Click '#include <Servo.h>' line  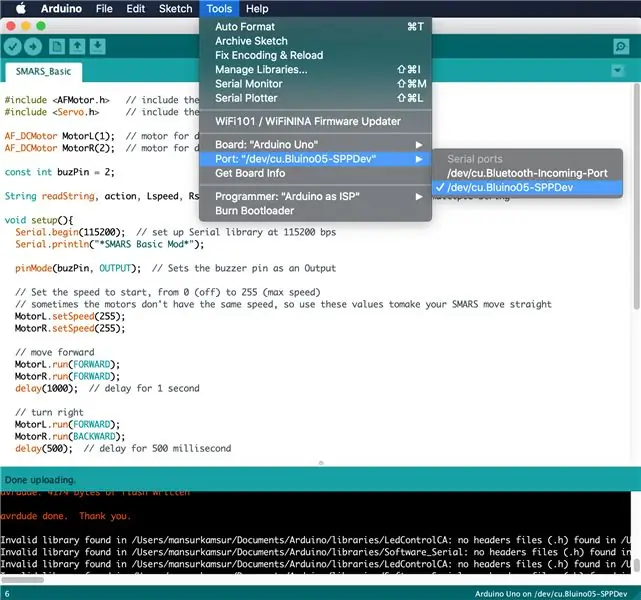(52, 112)
